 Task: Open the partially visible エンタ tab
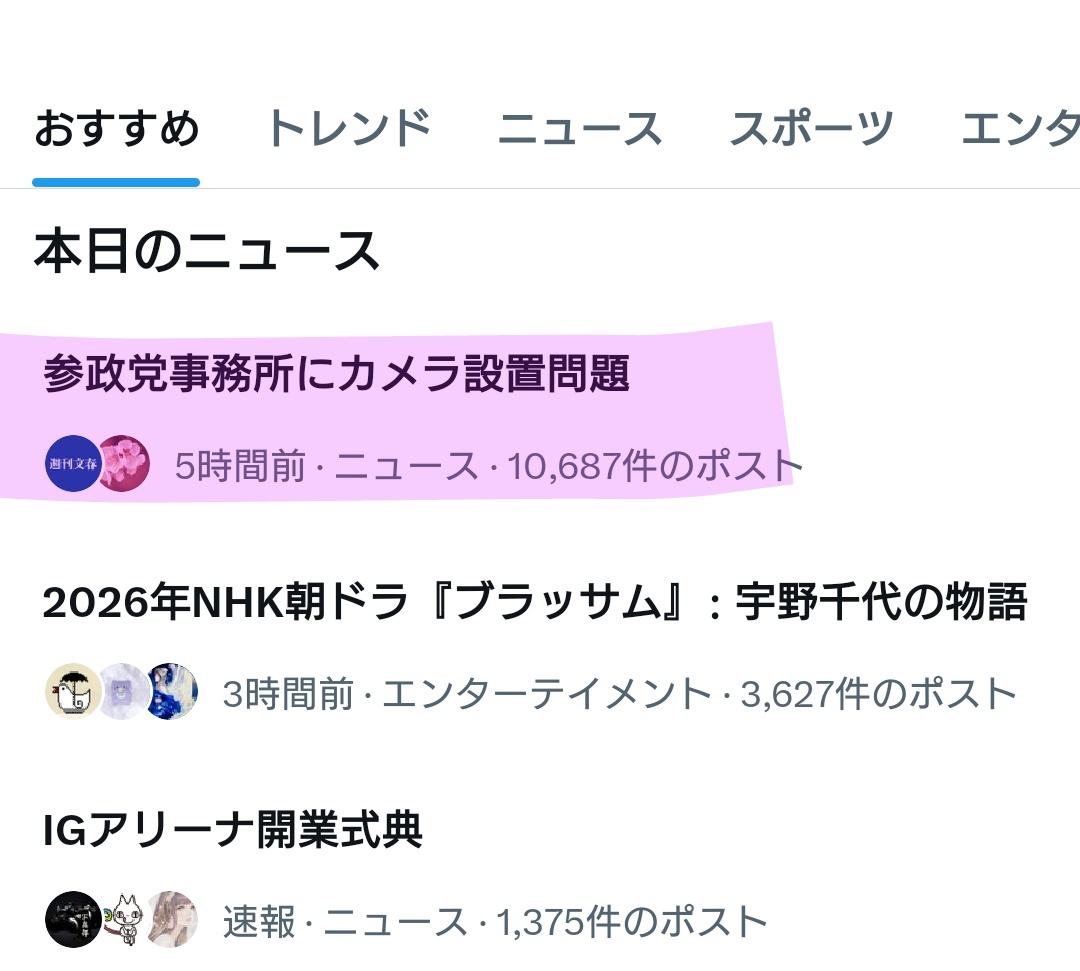1020,129
